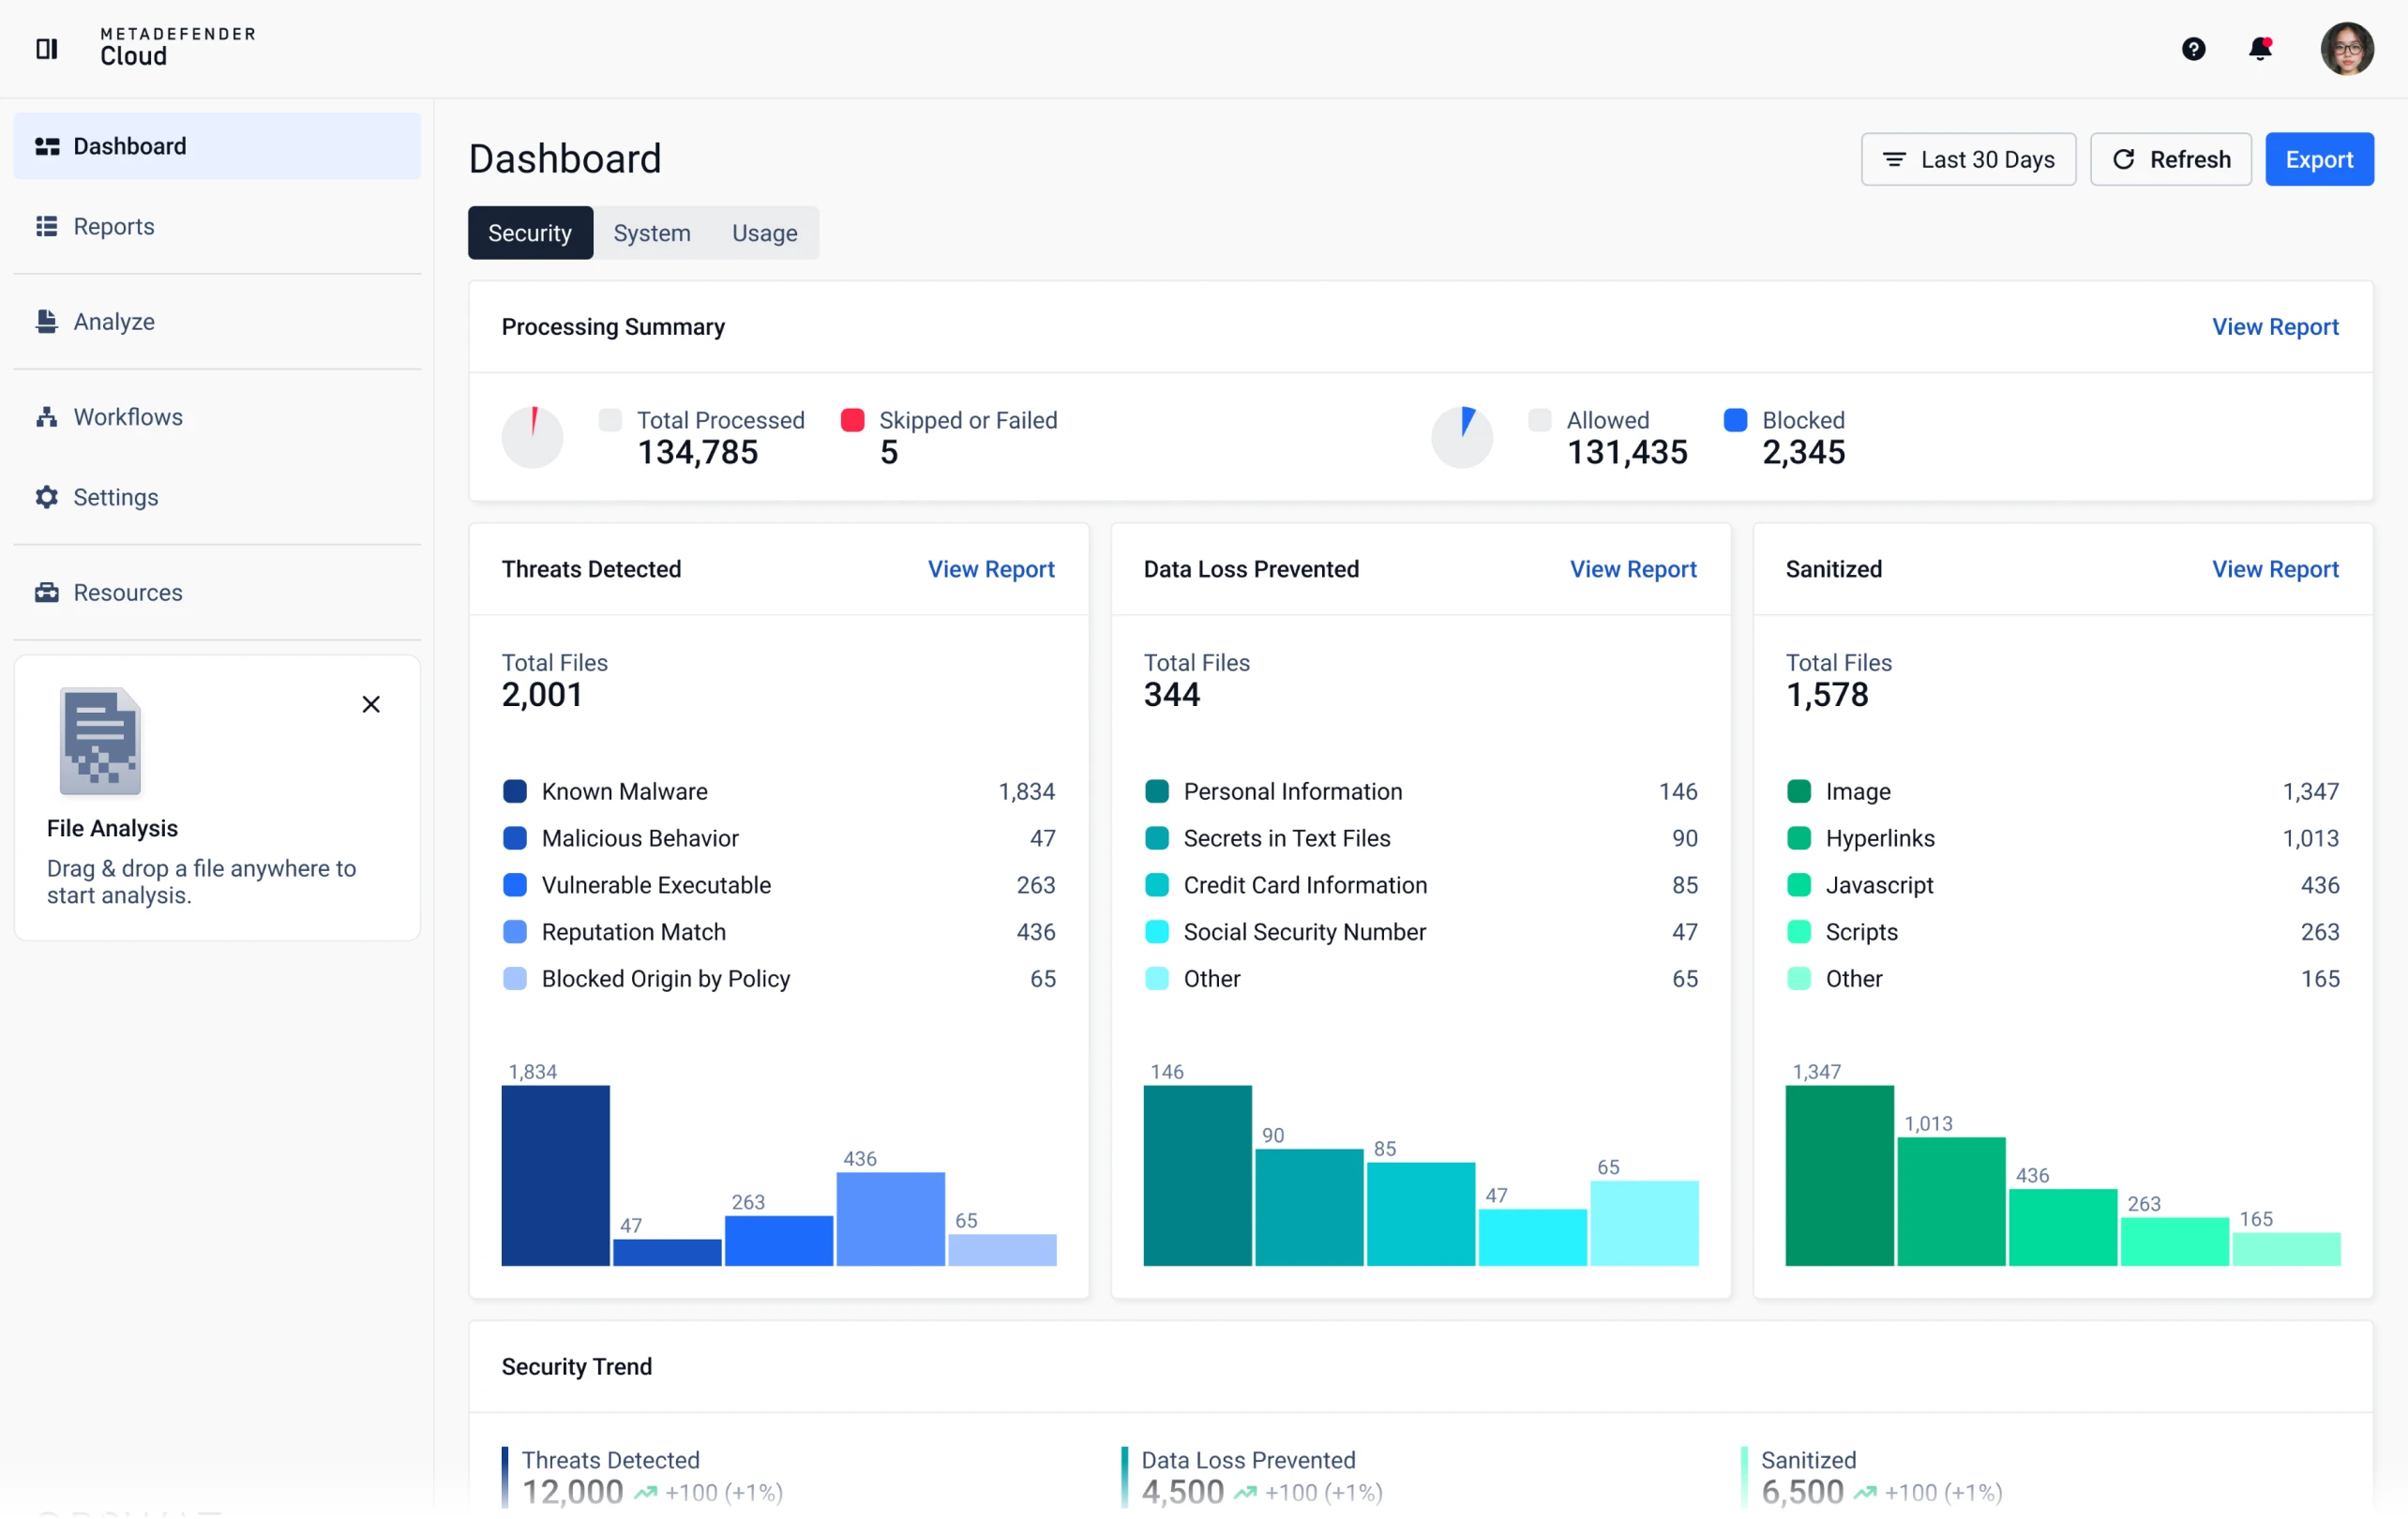Open the help question mark icon
This screenshot has width=2408, height=1519.
click(x=2193, y=48)
